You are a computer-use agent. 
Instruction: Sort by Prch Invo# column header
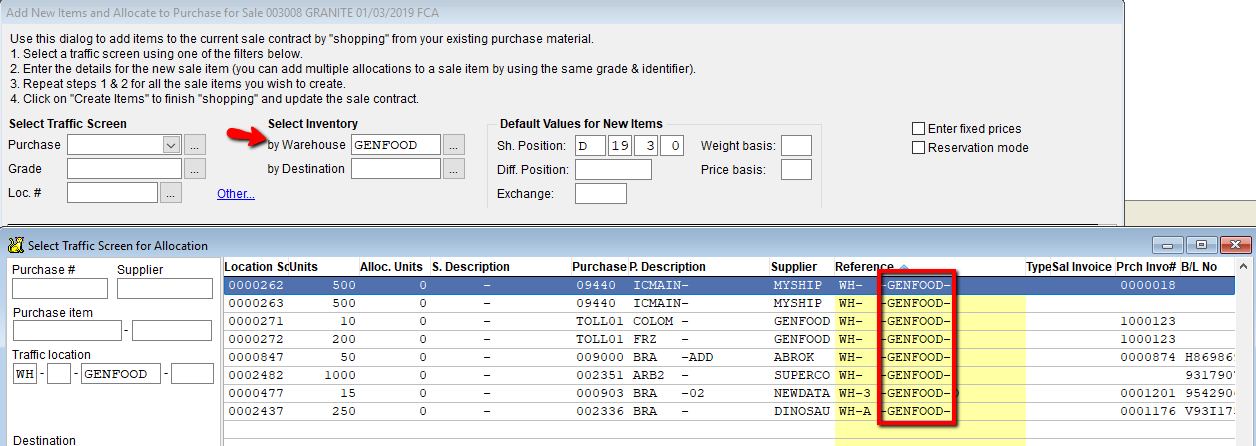(x=1146, y=267)
